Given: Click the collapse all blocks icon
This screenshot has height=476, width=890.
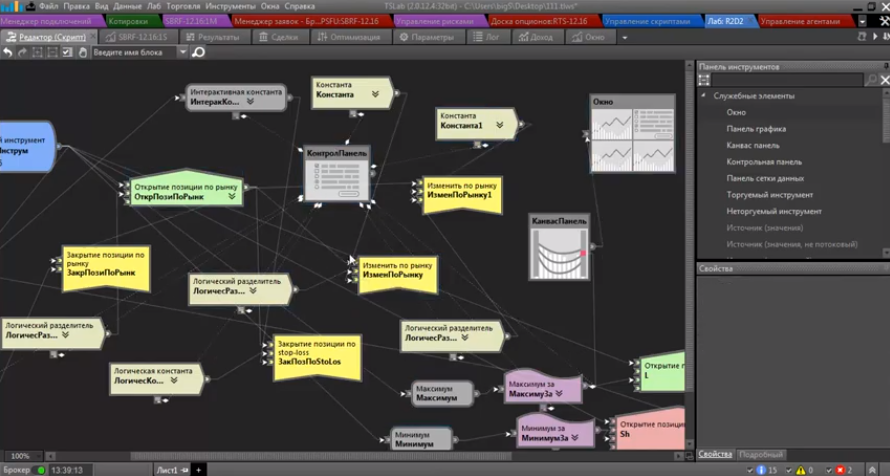Looking at the screenshot, I should 52,52.
